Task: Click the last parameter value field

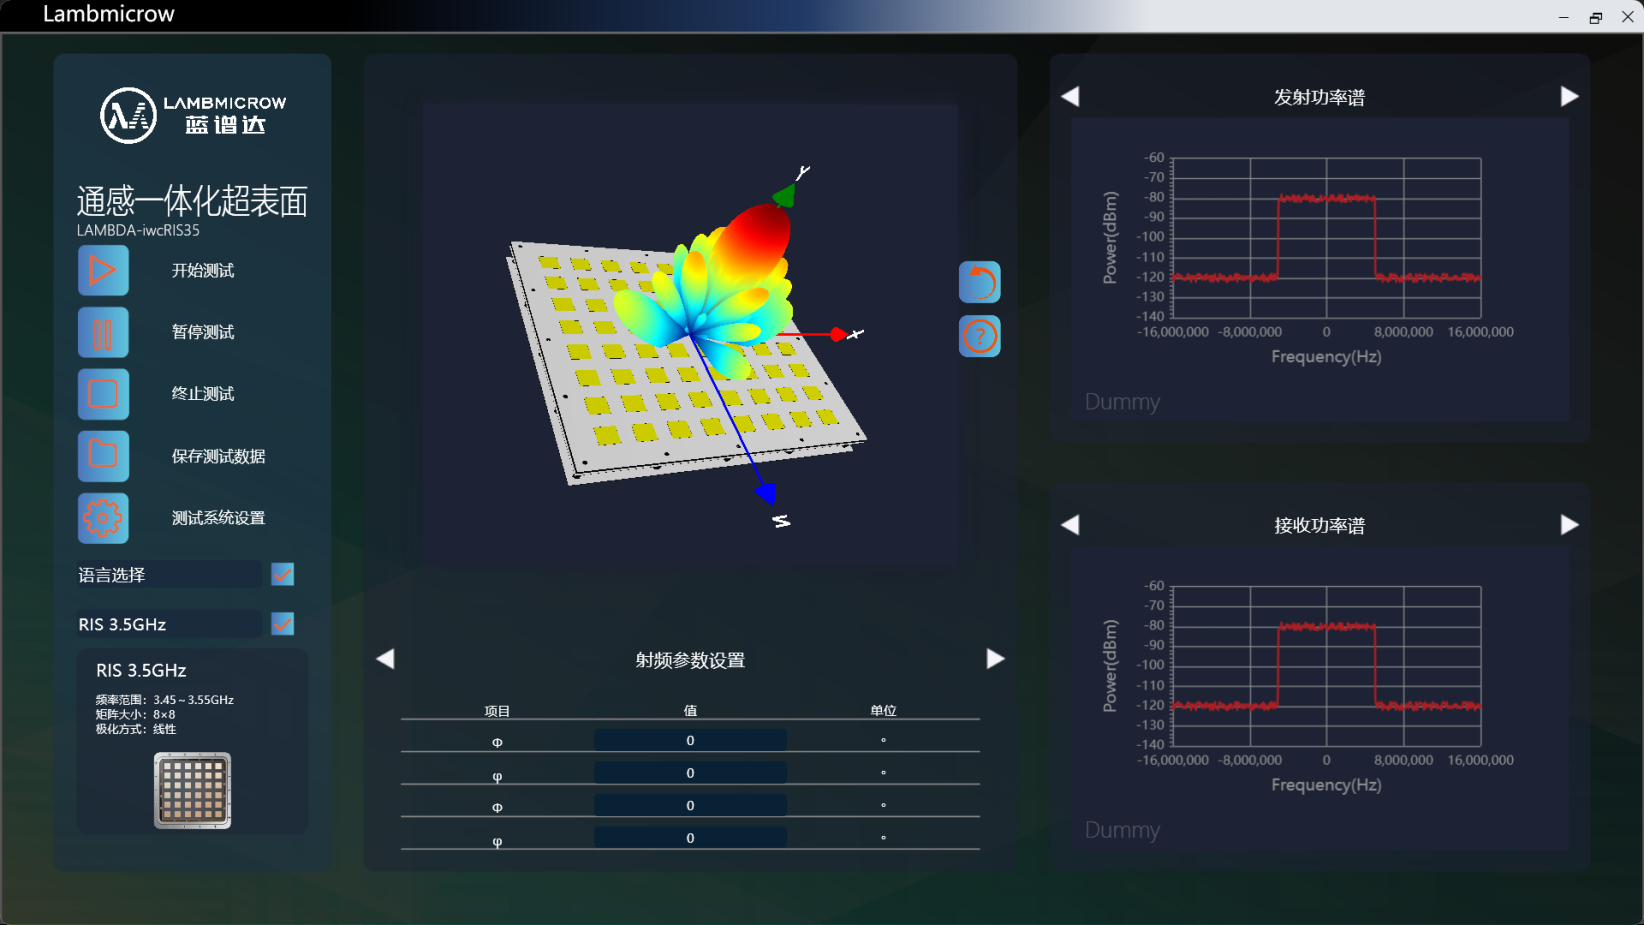Action: (x=690, y=838)
